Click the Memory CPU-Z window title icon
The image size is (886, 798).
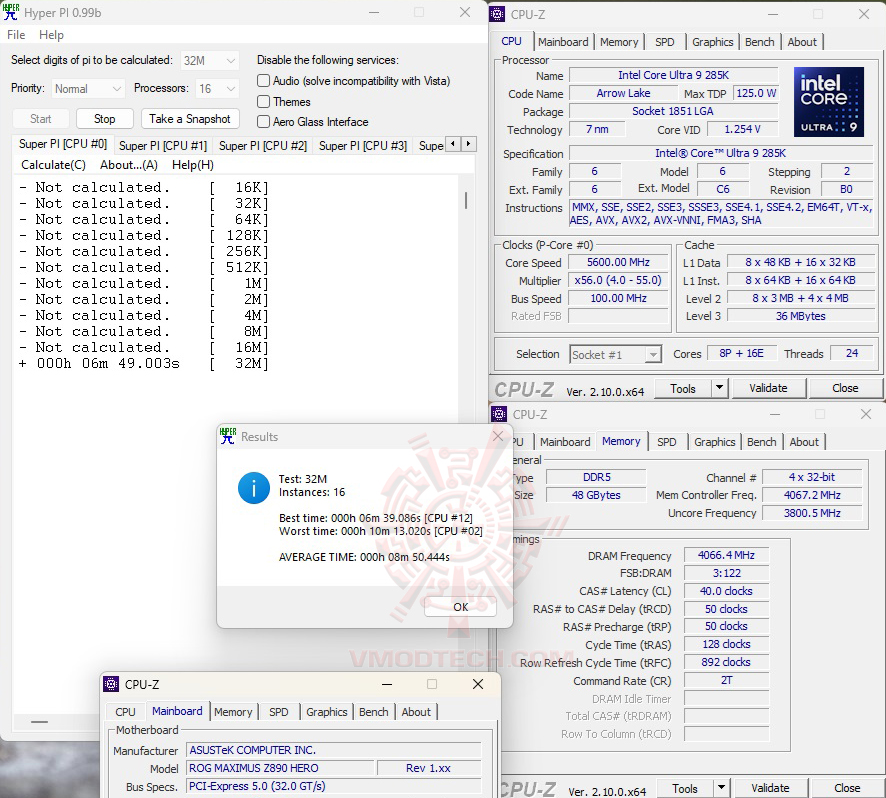(499, 414)
